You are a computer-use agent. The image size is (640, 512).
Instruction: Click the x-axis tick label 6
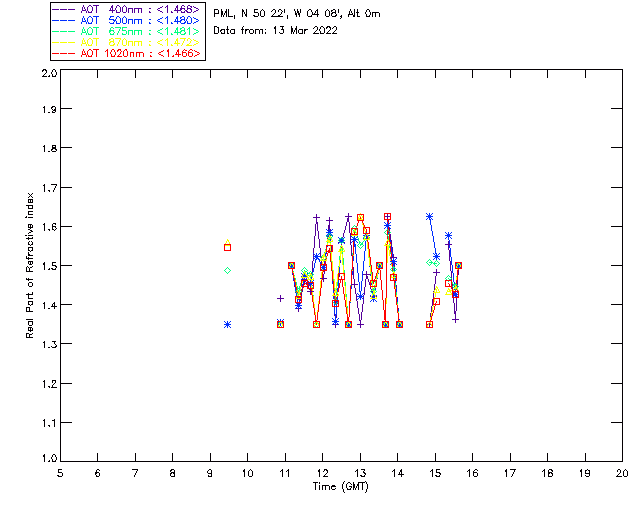pos(98,473)
